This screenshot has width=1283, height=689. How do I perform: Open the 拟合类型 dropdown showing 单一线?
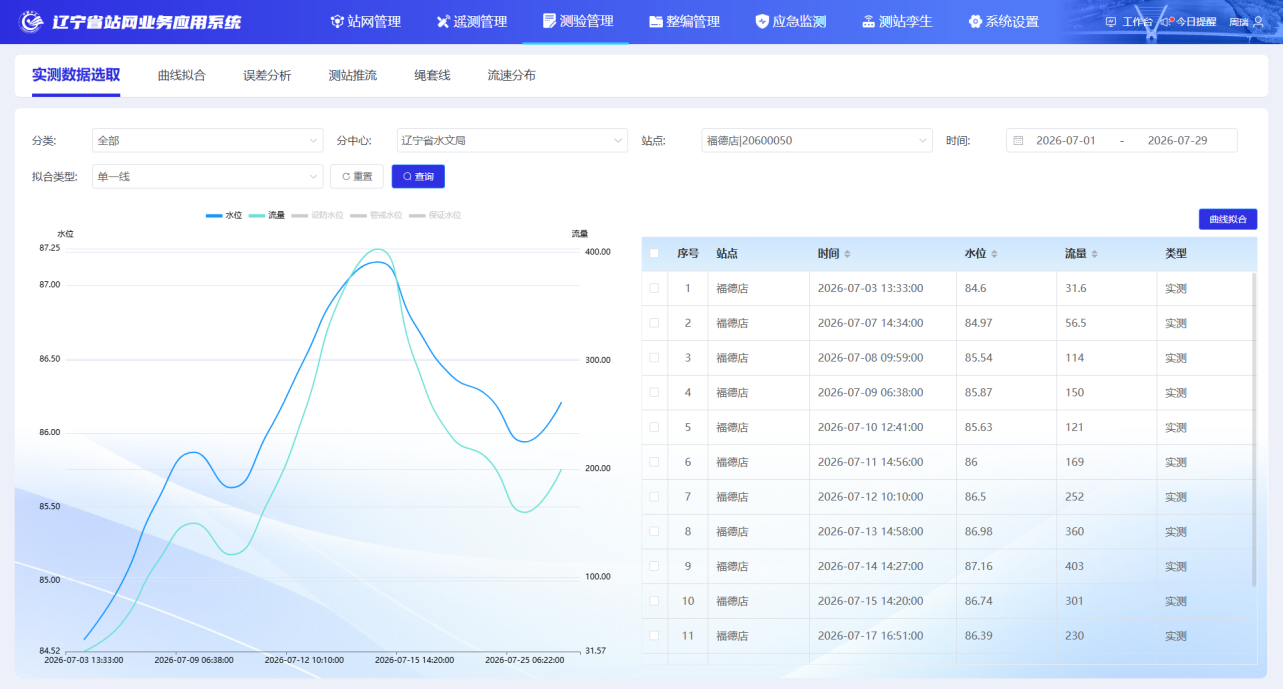coord(207,177)
